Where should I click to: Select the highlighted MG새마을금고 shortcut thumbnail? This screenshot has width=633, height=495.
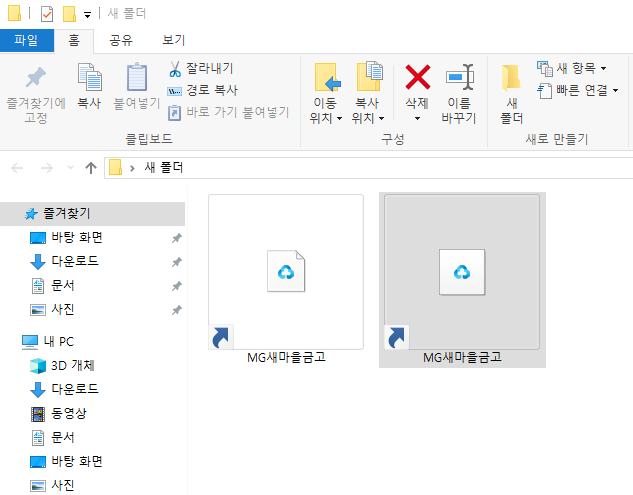[x=462, y=272]
